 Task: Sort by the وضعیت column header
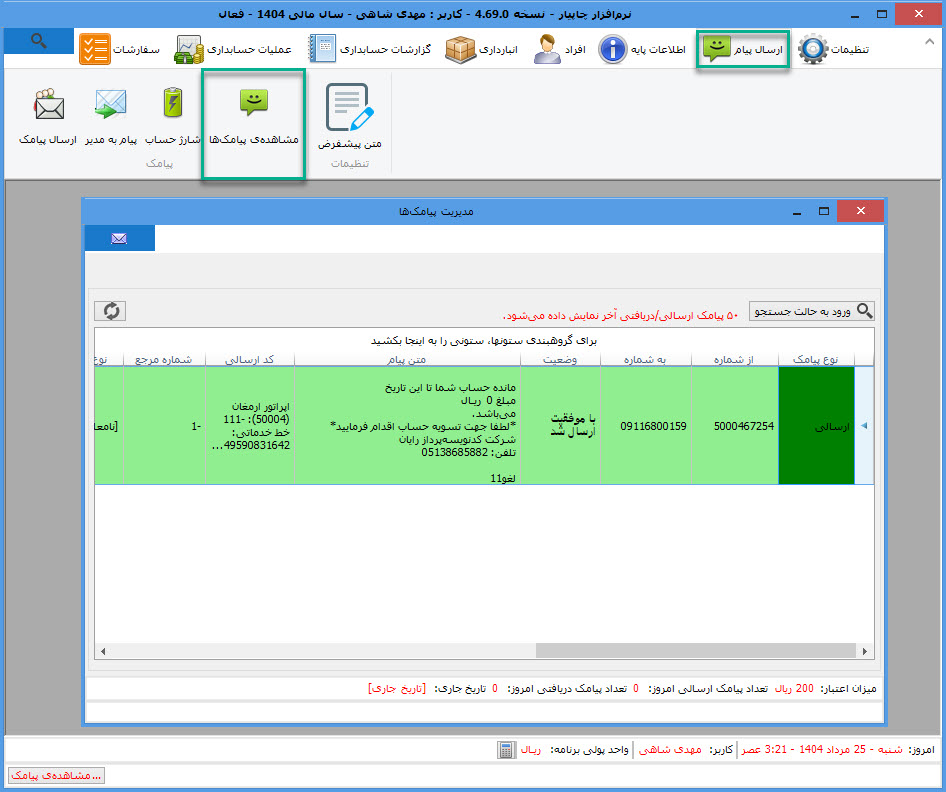point(560,359)
